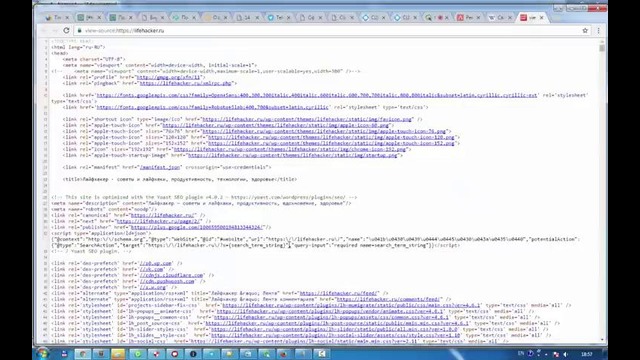This screenshot has height=360, width=640.
Task: Open the //s.w.org prefetch link
Action: pyautogui.click(x=153, y=287)
